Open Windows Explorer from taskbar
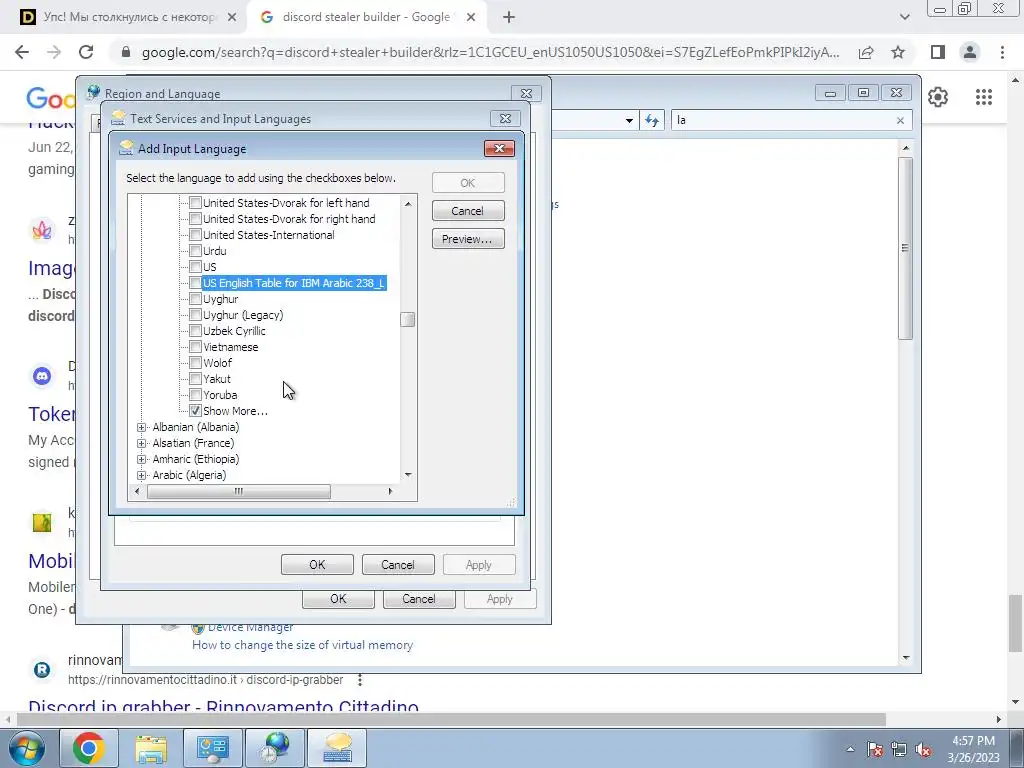This screenshot has width=1024, height=768. coord(151,748)
